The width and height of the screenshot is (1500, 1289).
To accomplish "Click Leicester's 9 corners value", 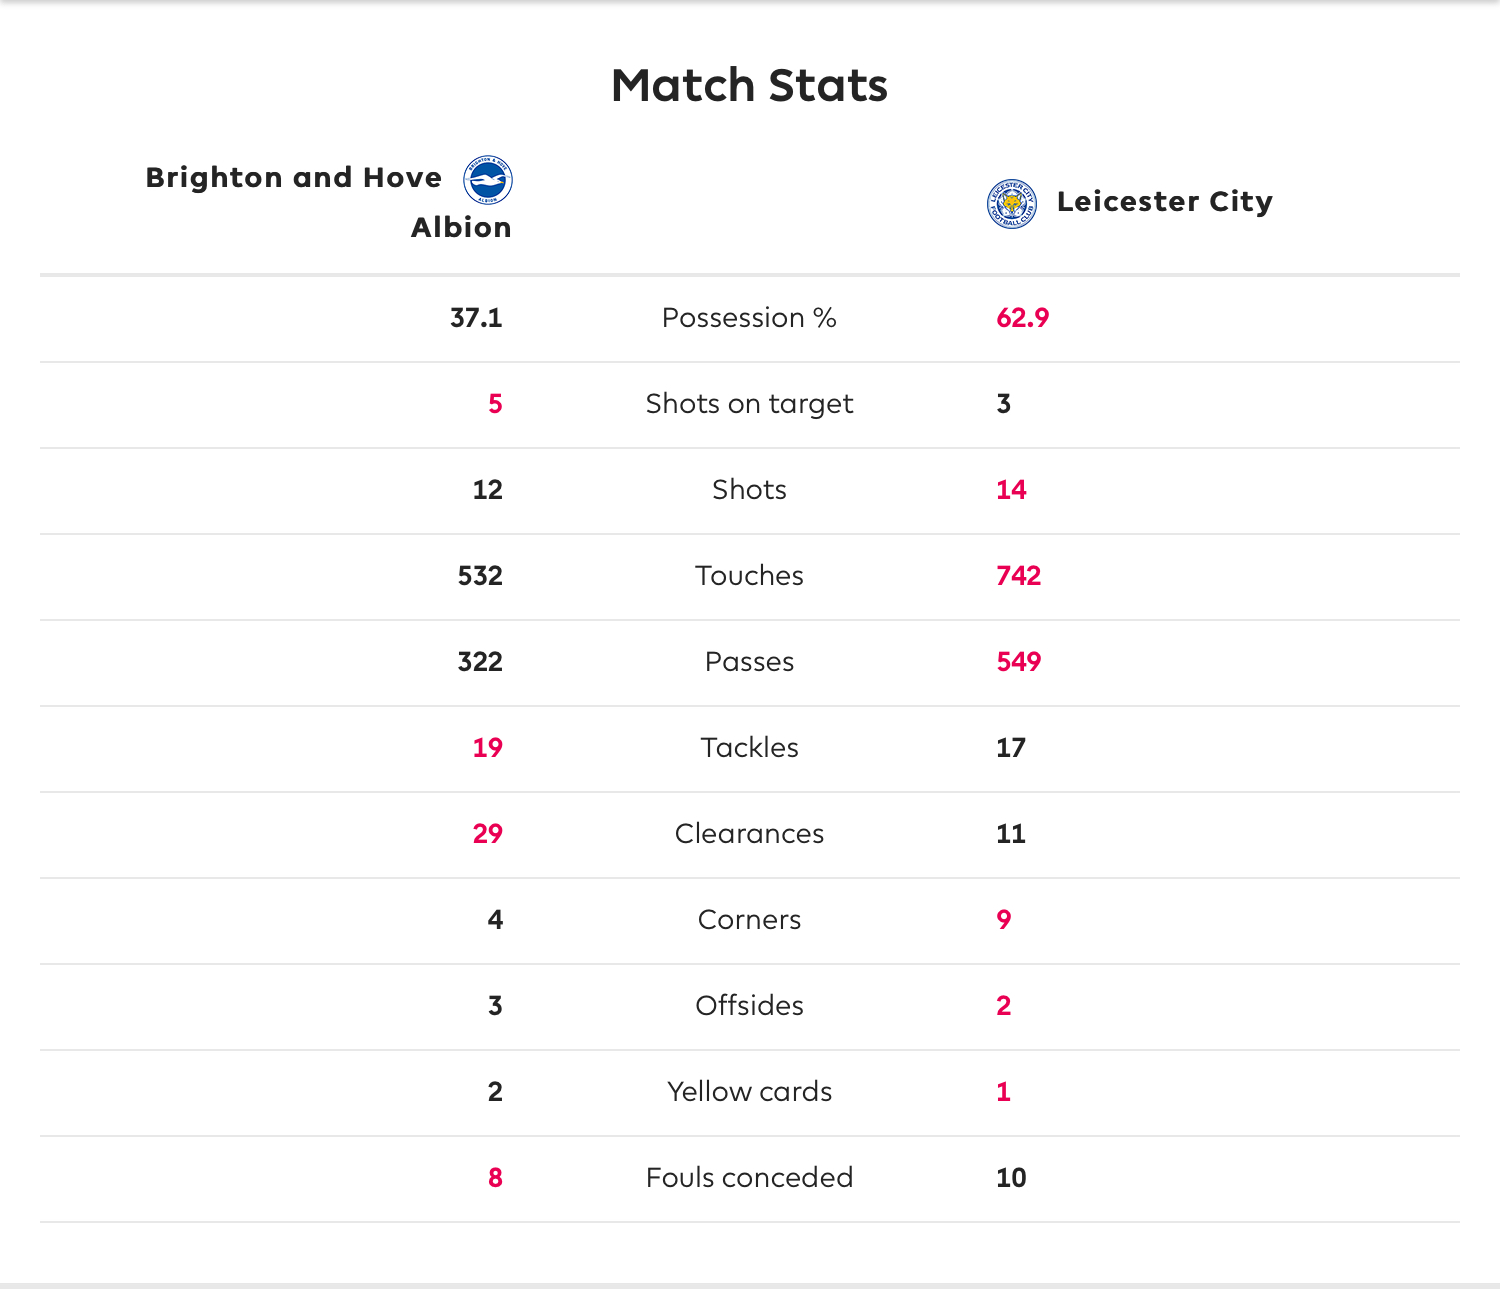I will [x=1004, y=920].
